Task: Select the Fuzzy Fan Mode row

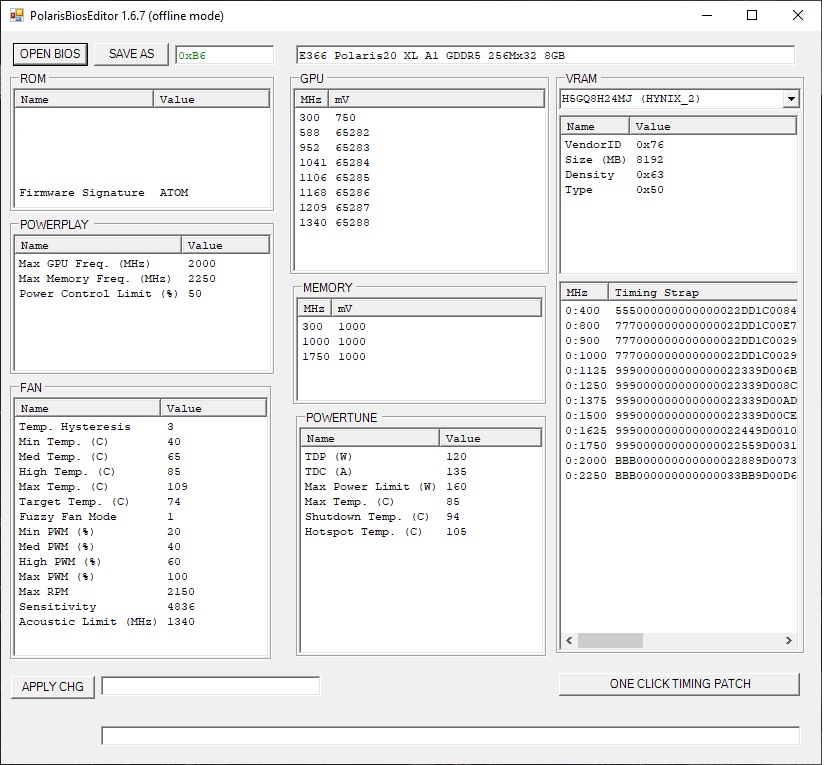Action: pos(140,516)
